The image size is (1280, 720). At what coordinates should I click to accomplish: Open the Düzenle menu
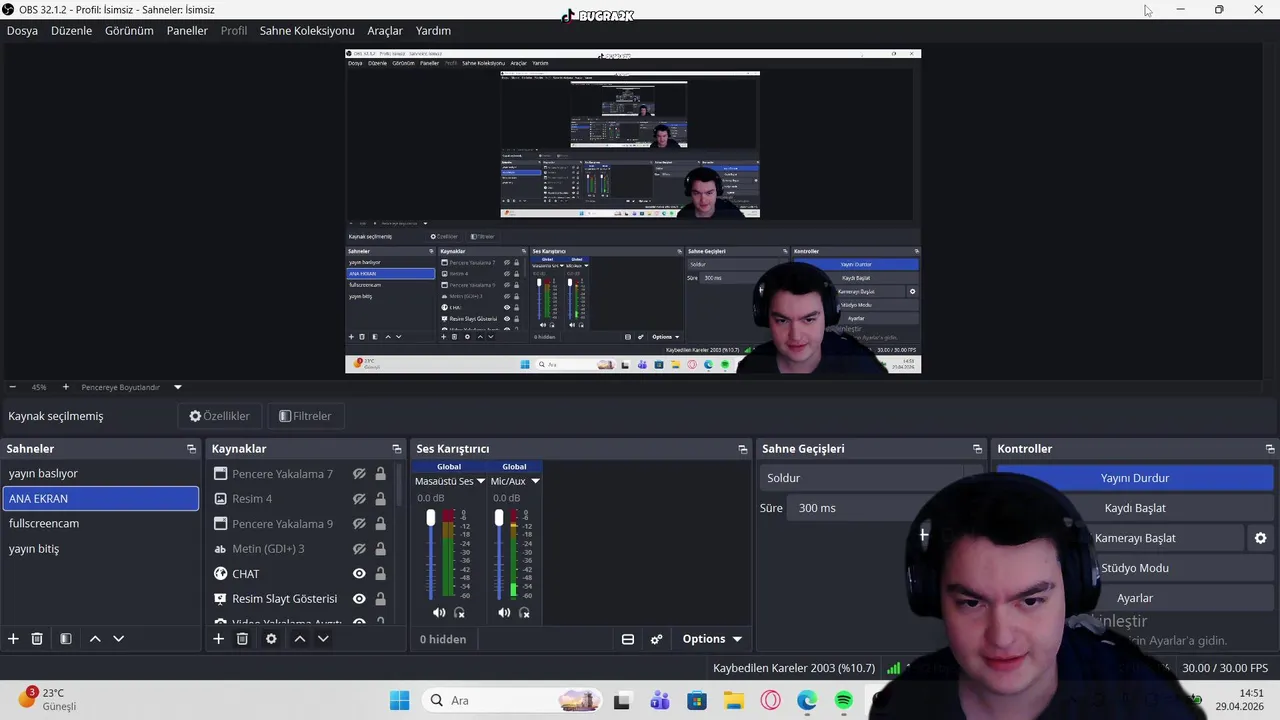click(71, 31)
